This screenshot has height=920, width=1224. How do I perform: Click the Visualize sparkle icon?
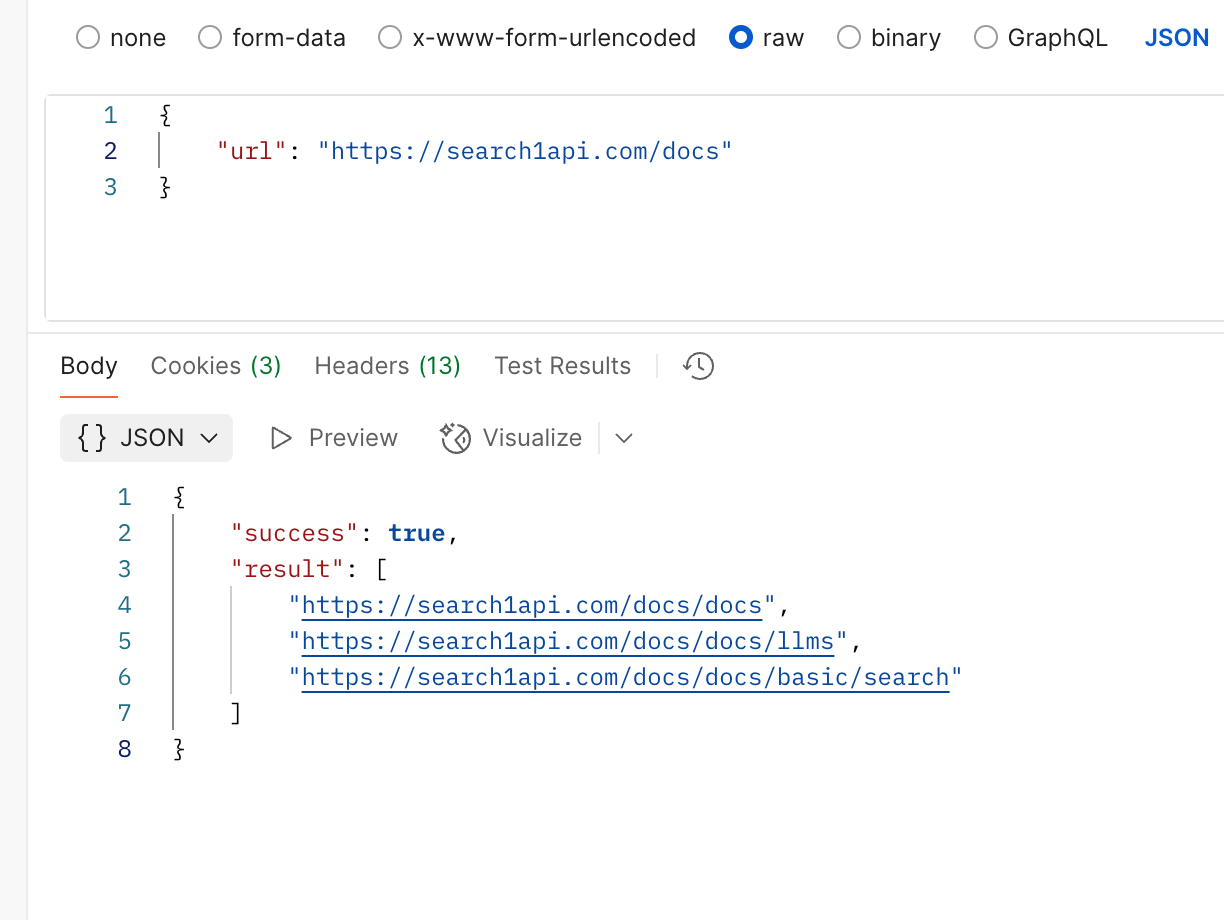(456, 438)
